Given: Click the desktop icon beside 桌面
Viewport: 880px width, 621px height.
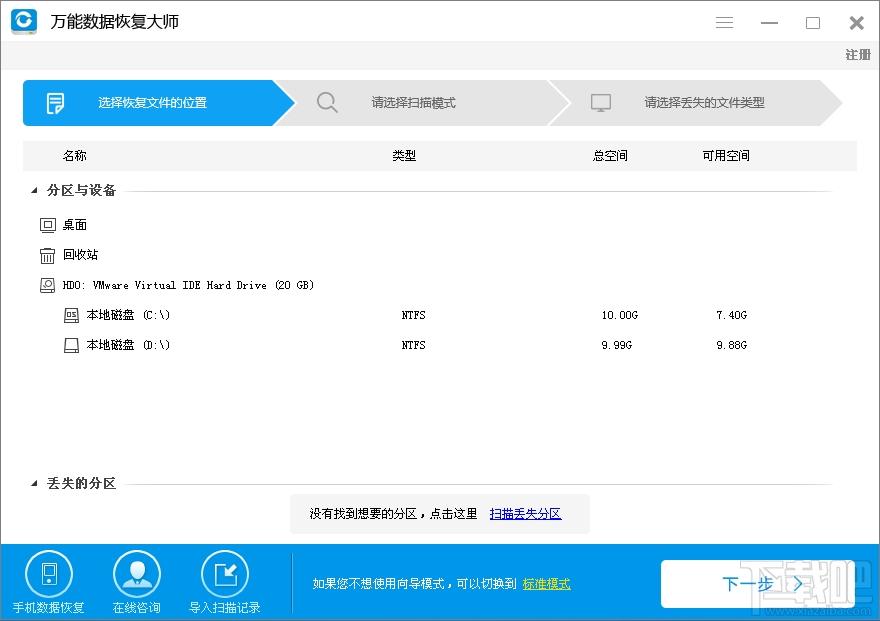Looking at the screenshot, I should pyautogui.click(x=48, y=225).
